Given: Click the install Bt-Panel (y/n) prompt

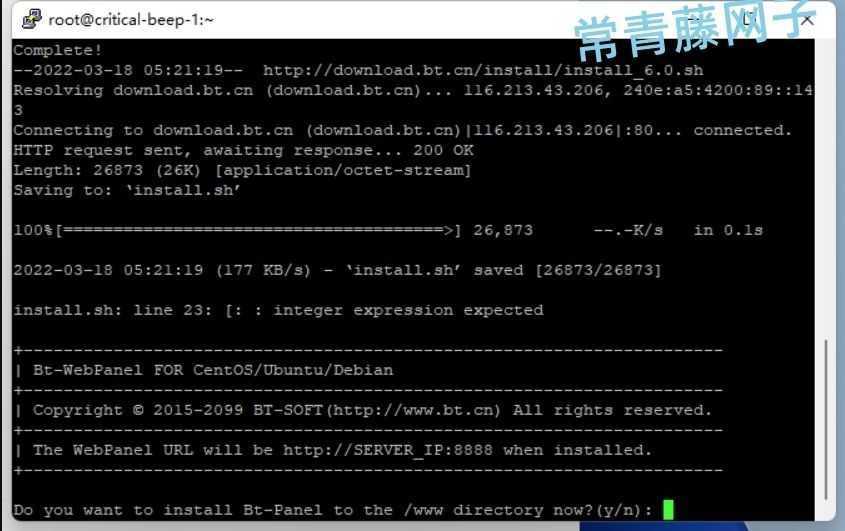Looking at the screenshot, I should pyautogui.click(x=333, y=510).
